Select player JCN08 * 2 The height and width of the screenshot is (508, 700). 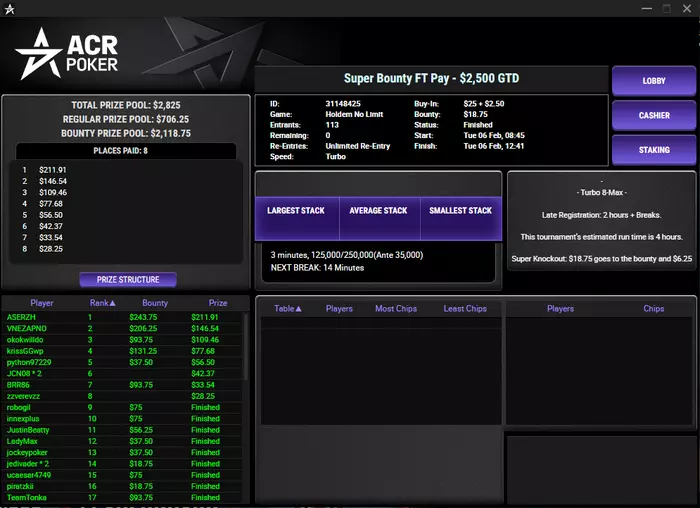(122, 373)
